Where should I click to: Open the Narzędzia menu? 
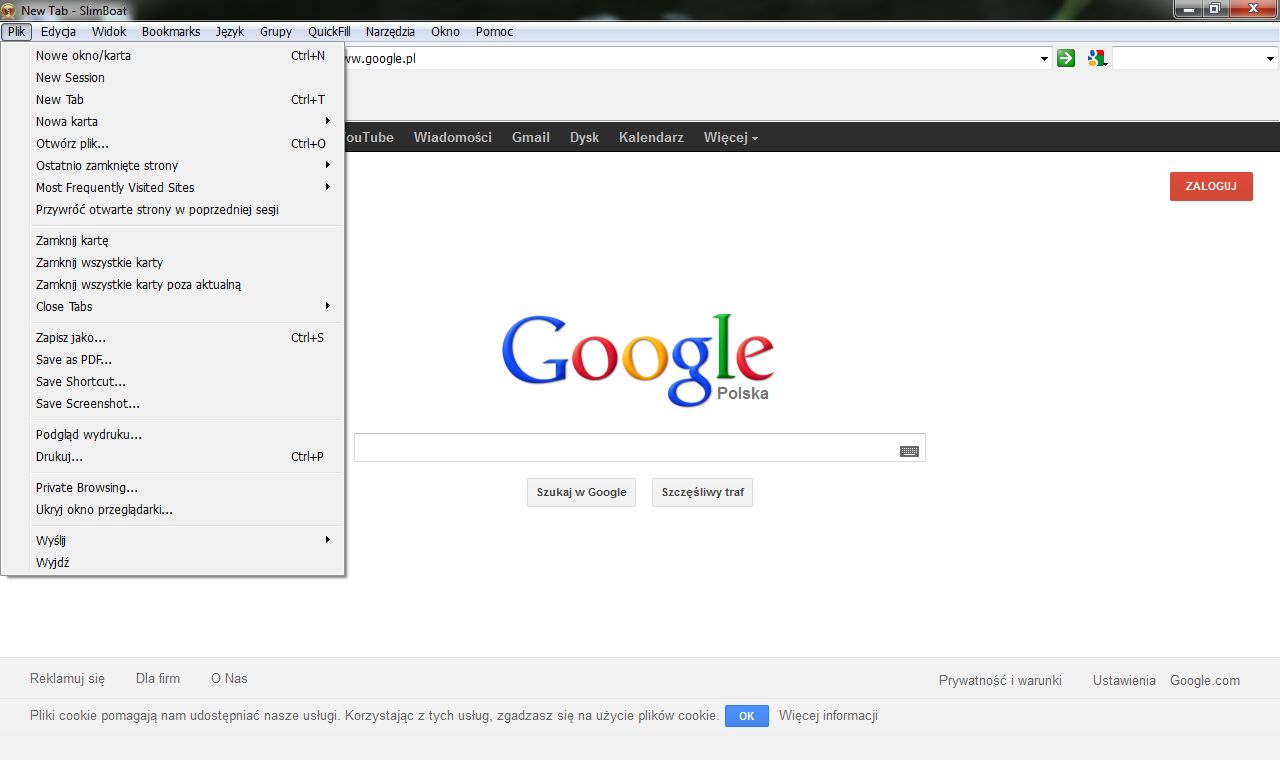tap(390, 32)
